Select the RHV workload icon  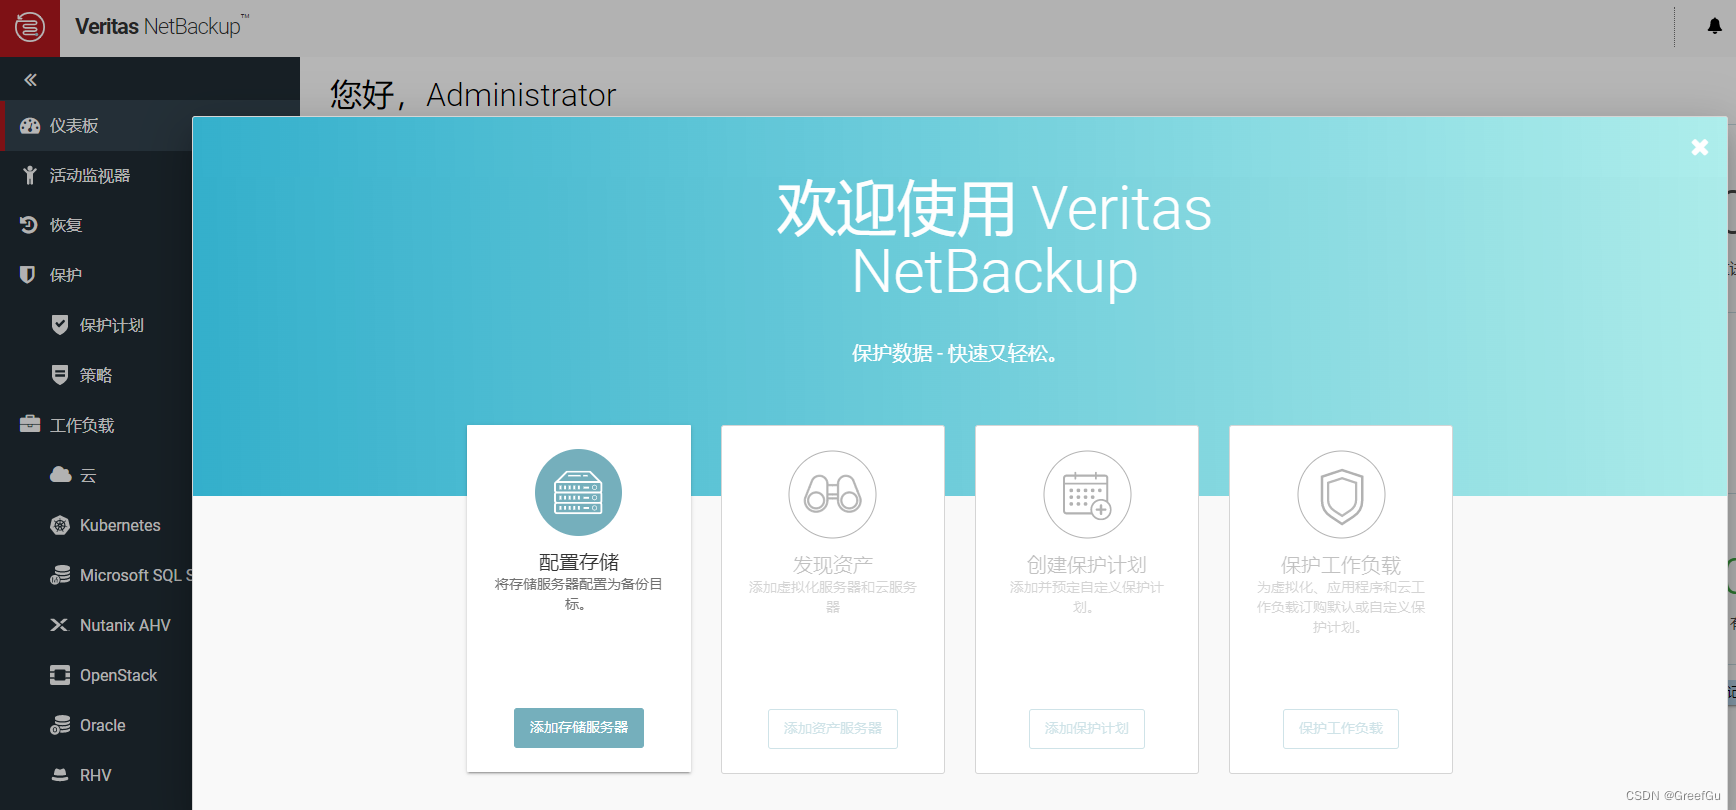coord(60,775)
